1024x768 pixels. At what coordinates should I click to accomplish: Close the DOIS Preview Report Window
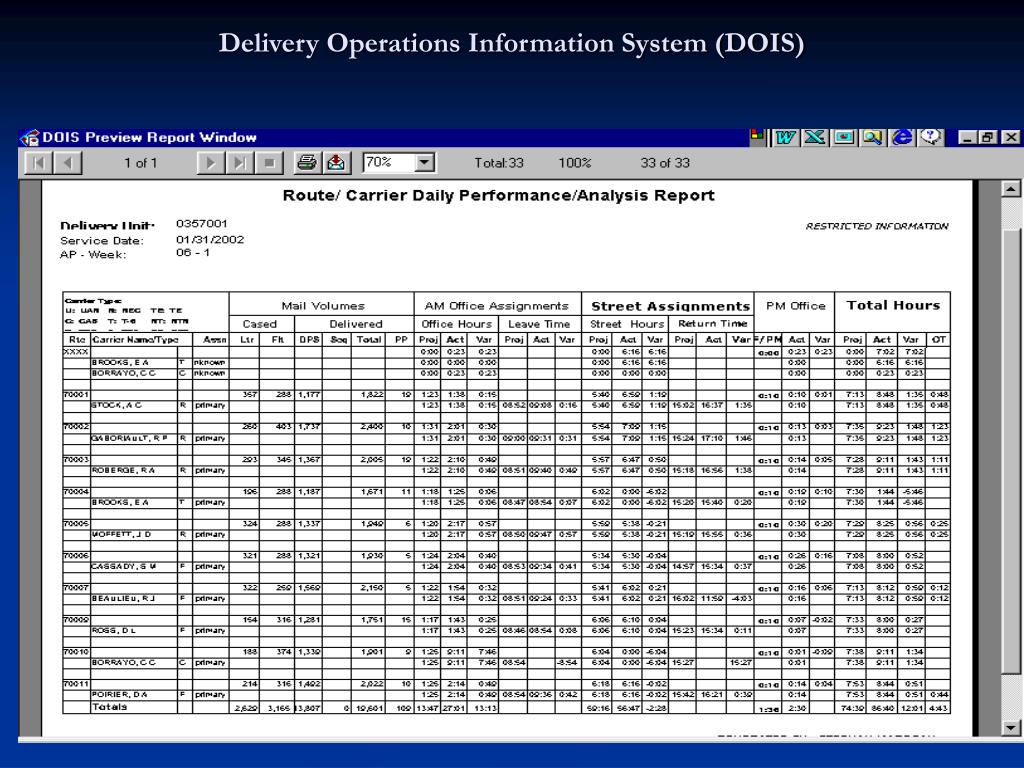(1010, 137)
